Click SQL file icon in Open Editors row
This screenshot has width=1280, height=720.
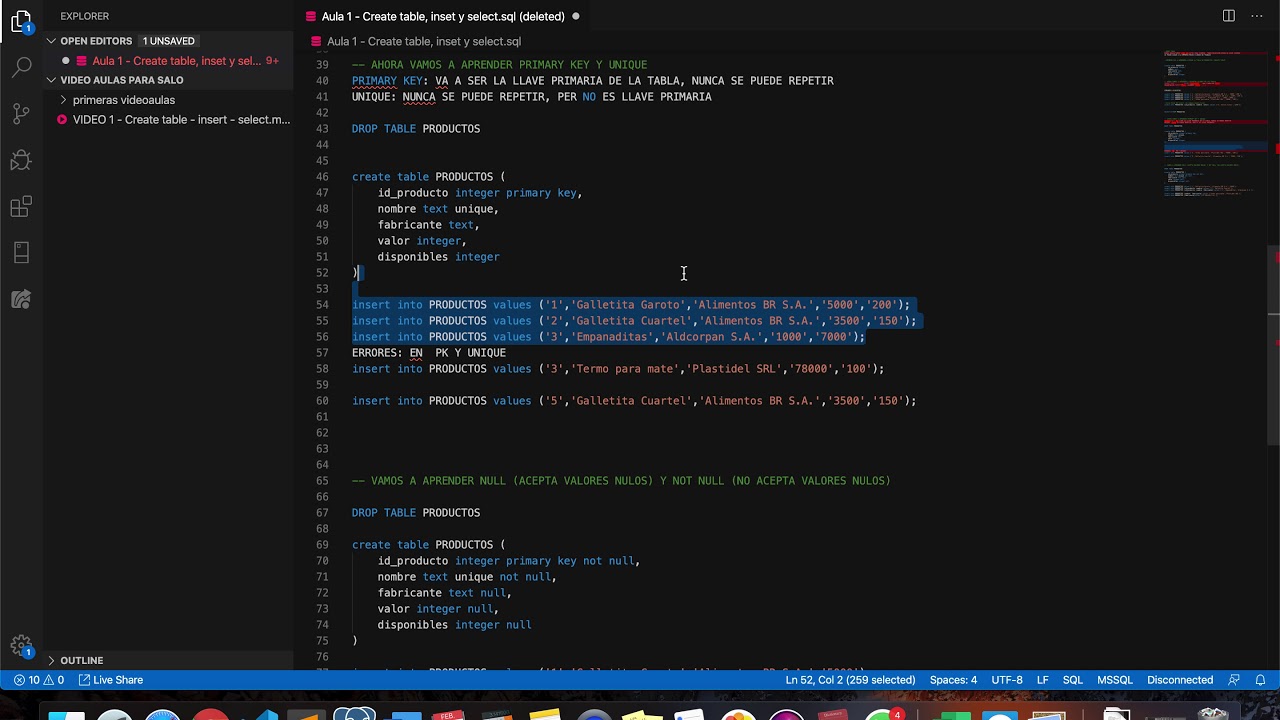coord(82,61)
